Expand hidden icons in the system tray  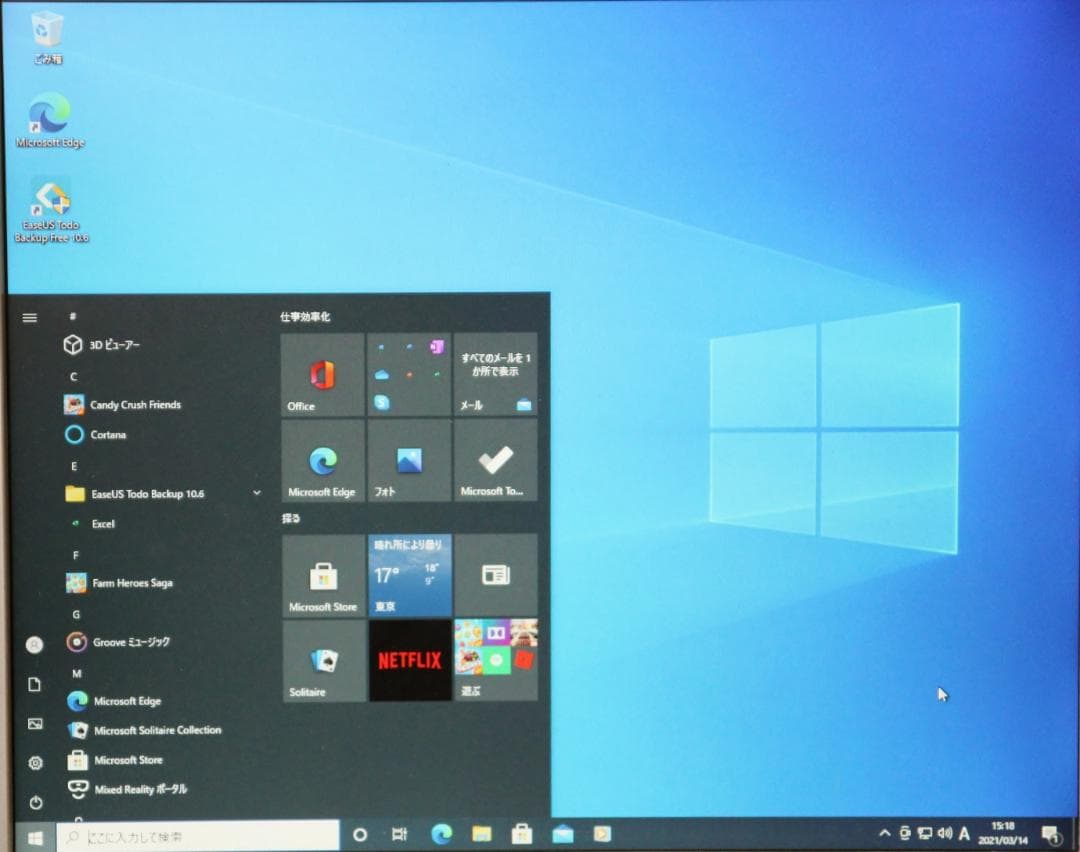coord(884,833)
